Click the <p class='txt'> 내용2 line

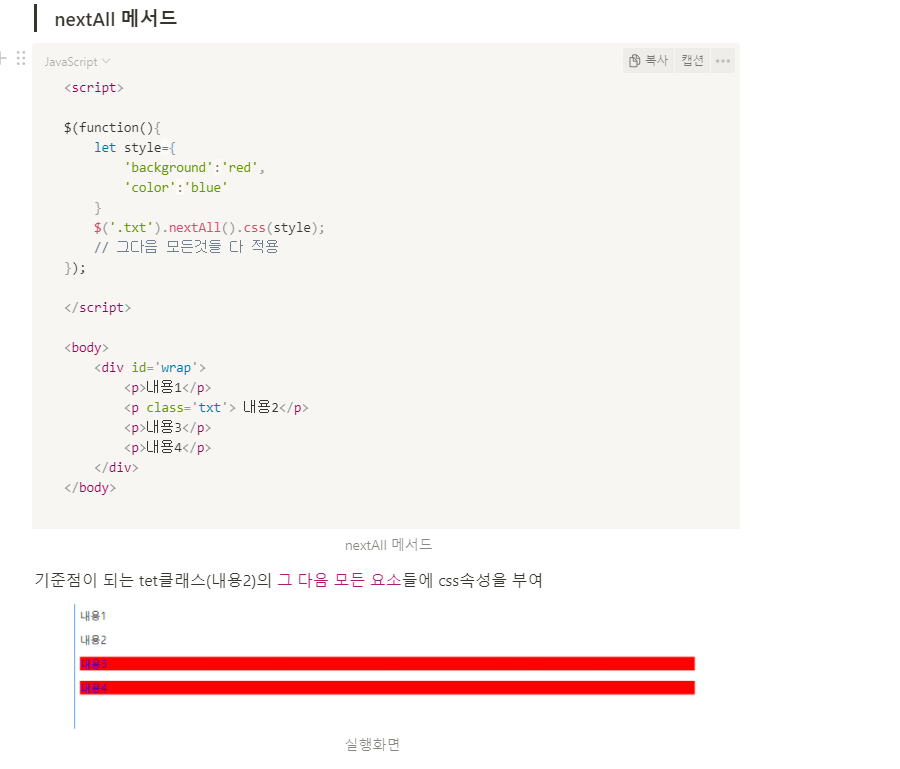tap(216, 407)
